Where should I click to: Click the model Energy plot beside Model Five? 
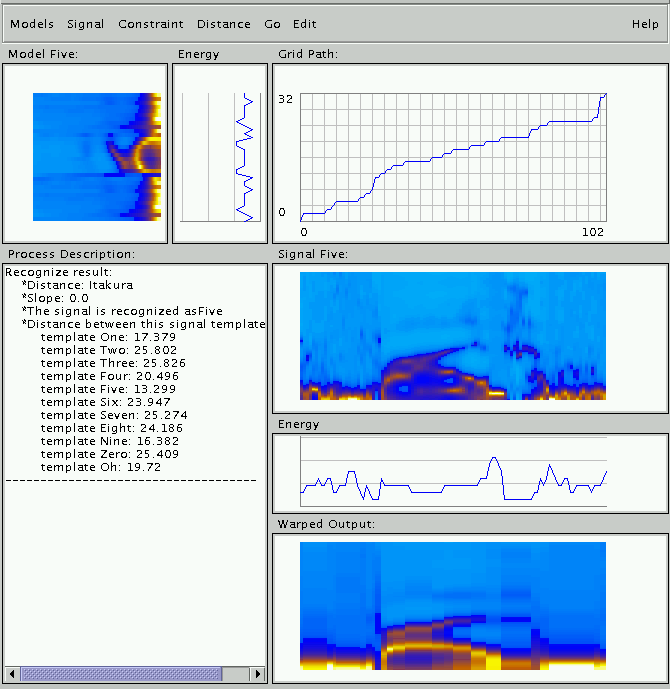(x=221, y=156)
